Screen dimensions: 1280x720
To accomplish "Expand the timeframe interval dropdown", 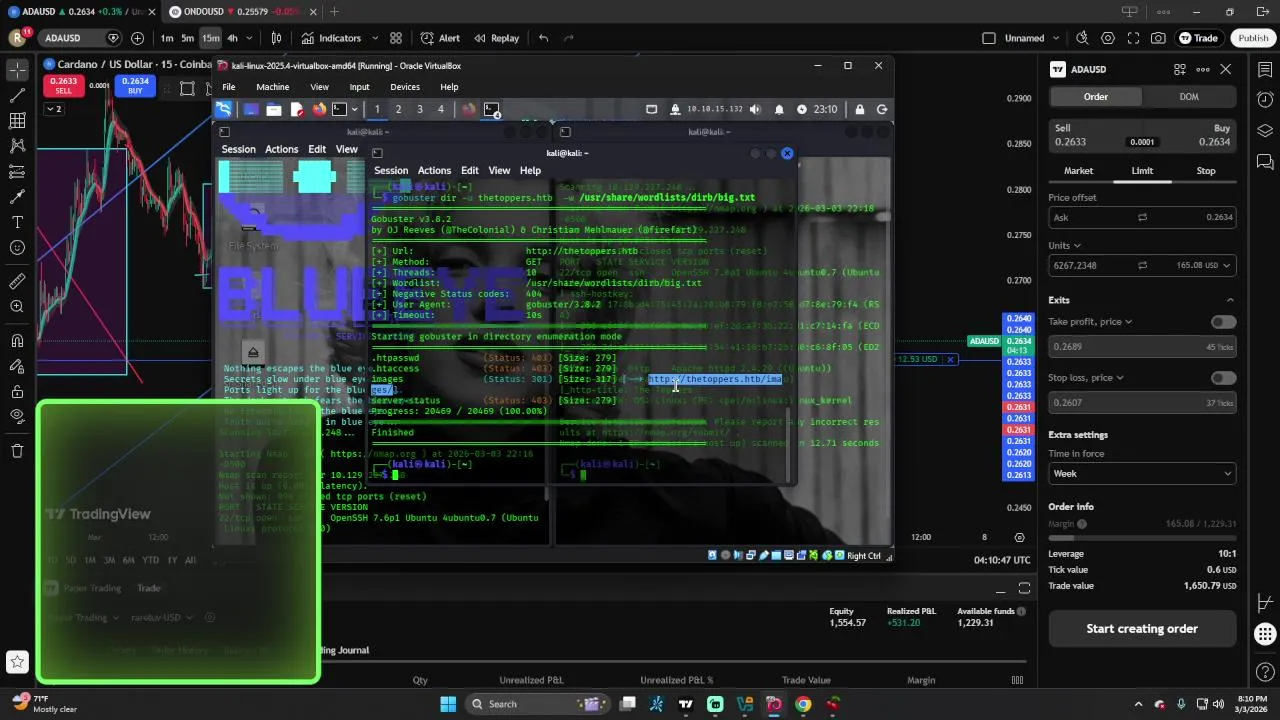I will [250, 38].
